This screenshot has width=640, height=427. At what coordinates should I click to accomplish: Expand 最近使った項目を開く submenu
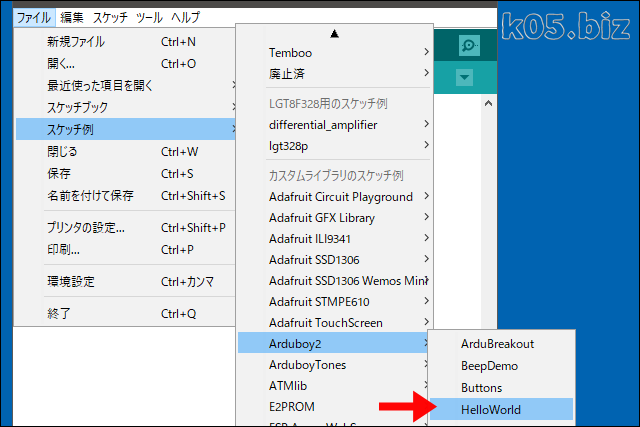(x=125, y=85)
